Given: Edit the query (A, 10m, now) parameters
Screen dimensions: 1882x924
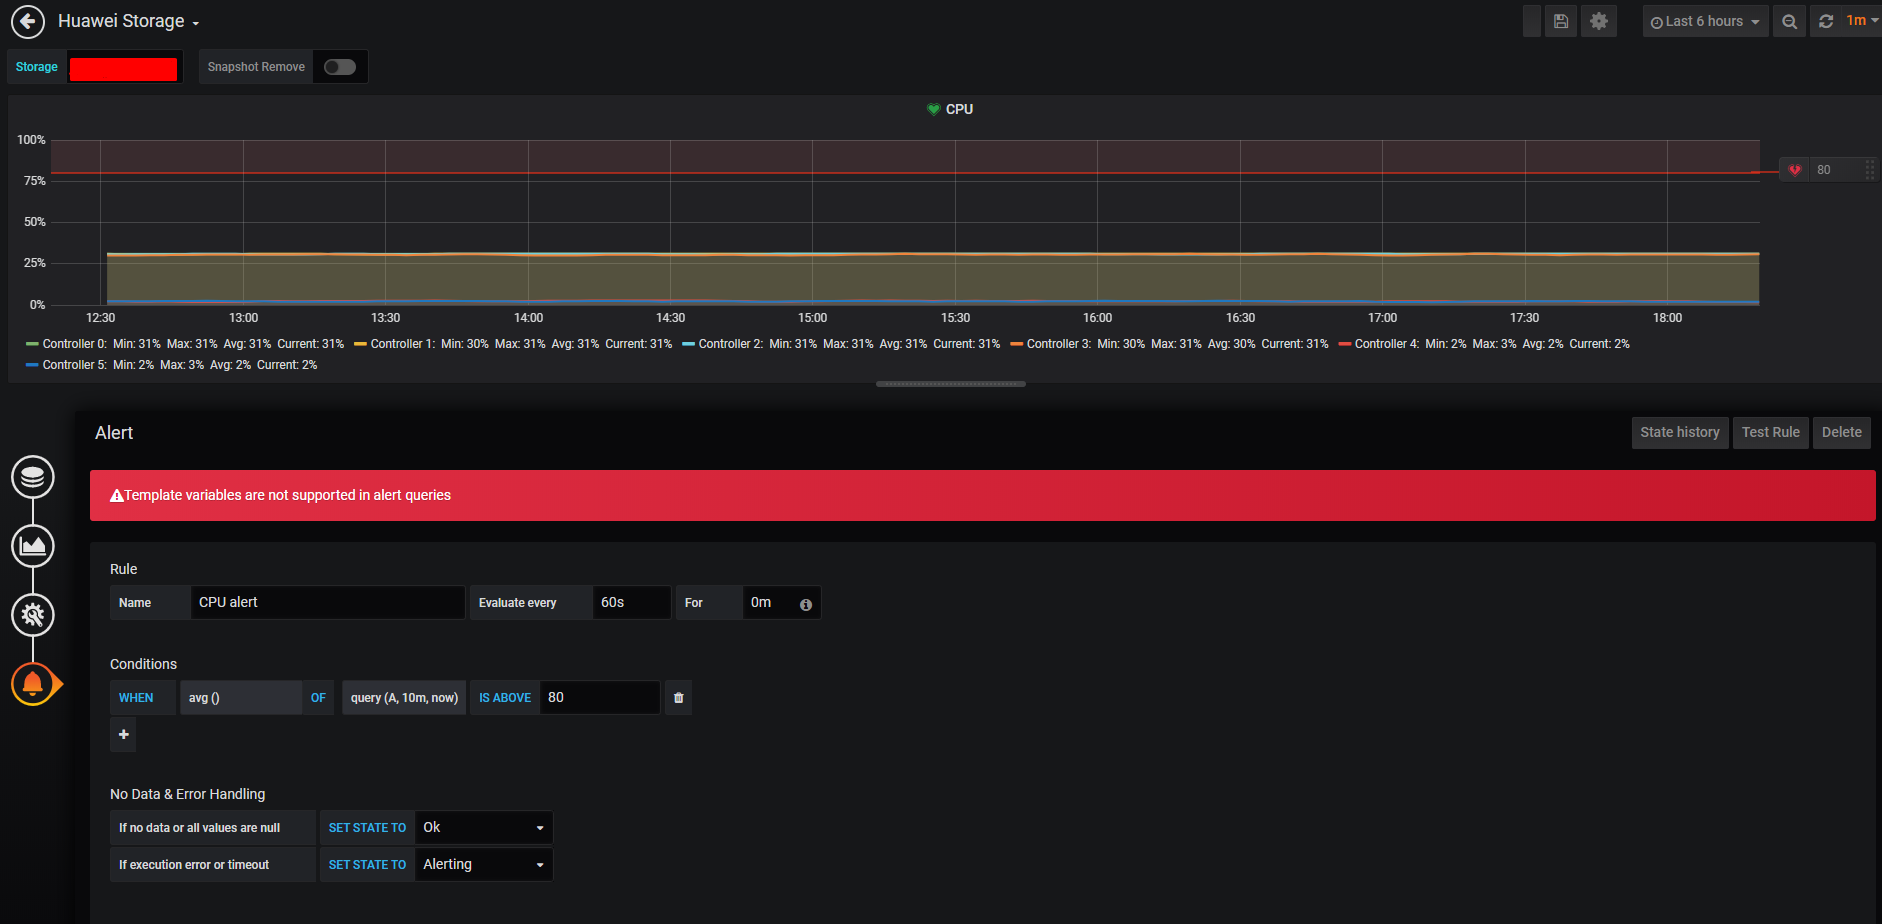Looking at the screenshot, I should click(x=404, y=698).
